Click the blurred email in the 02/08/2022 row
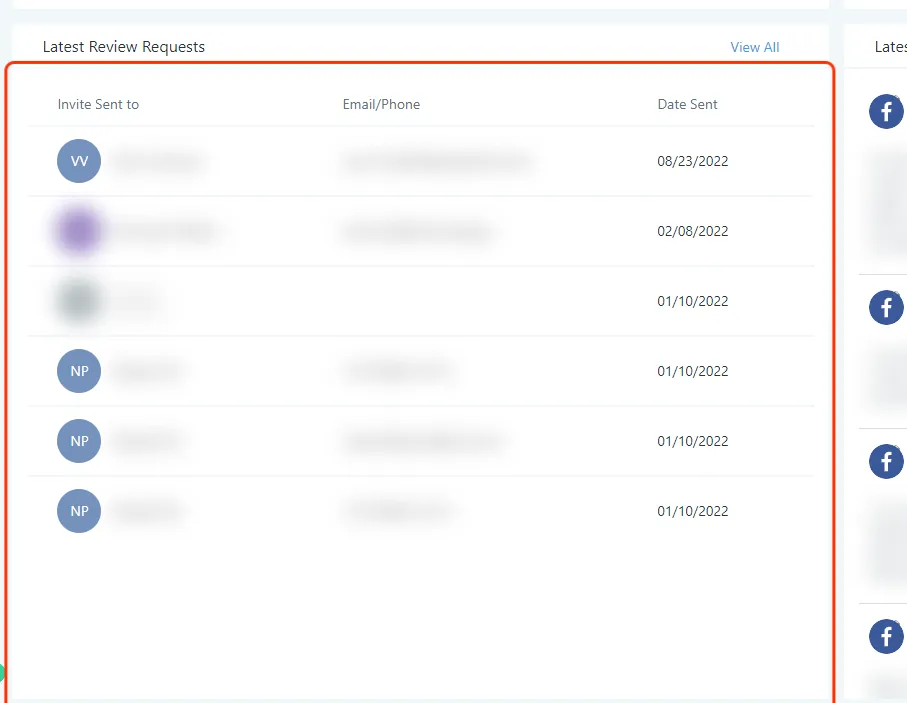Image resolution: width=907 pixels, height=703 pixels. (418, 231)
